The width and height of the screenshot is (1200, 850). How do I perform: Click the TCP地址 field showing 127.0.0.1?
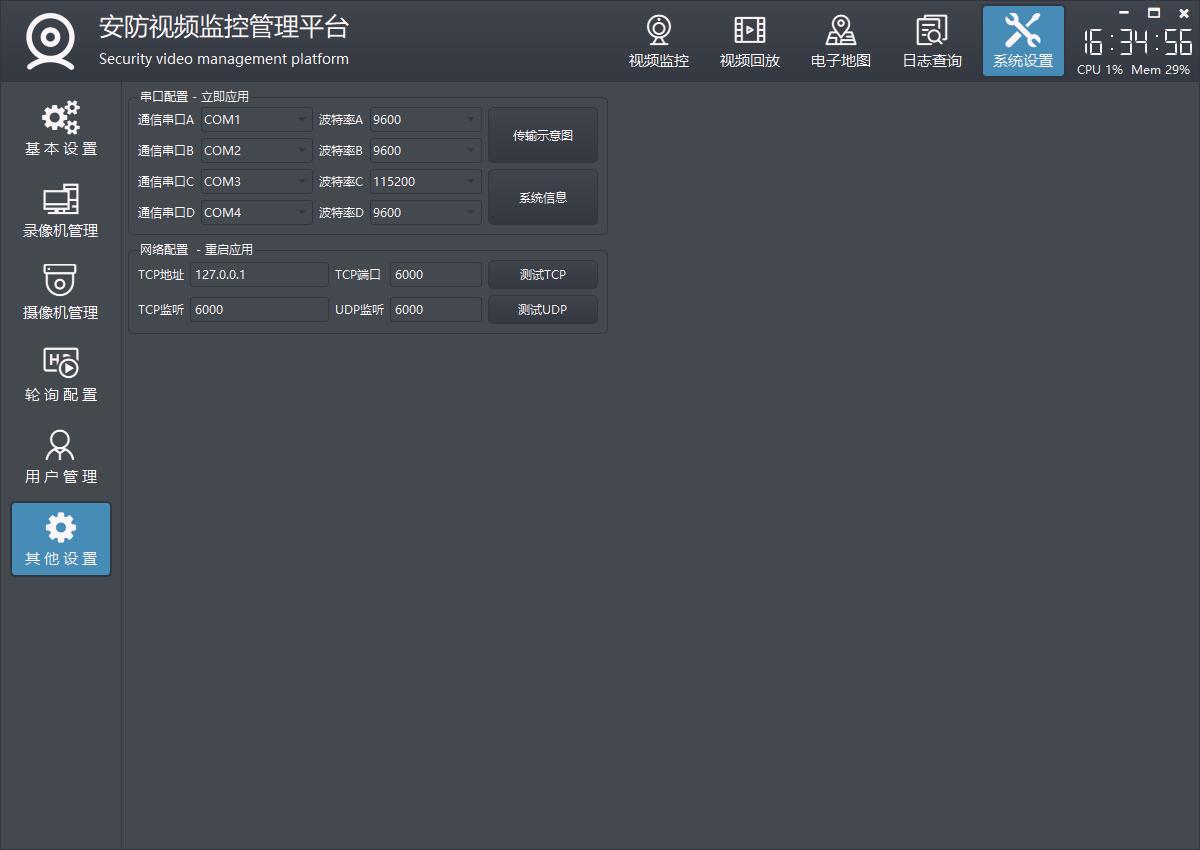(x=259, y=275)
